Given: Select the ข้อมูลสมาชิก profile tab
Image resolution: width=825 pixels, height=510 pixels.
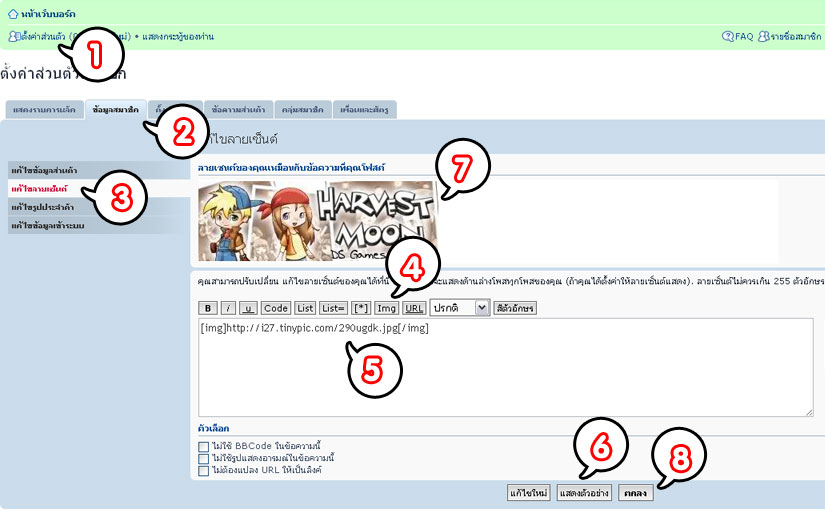Looking at the screenshot, I should tap(116, 110).
